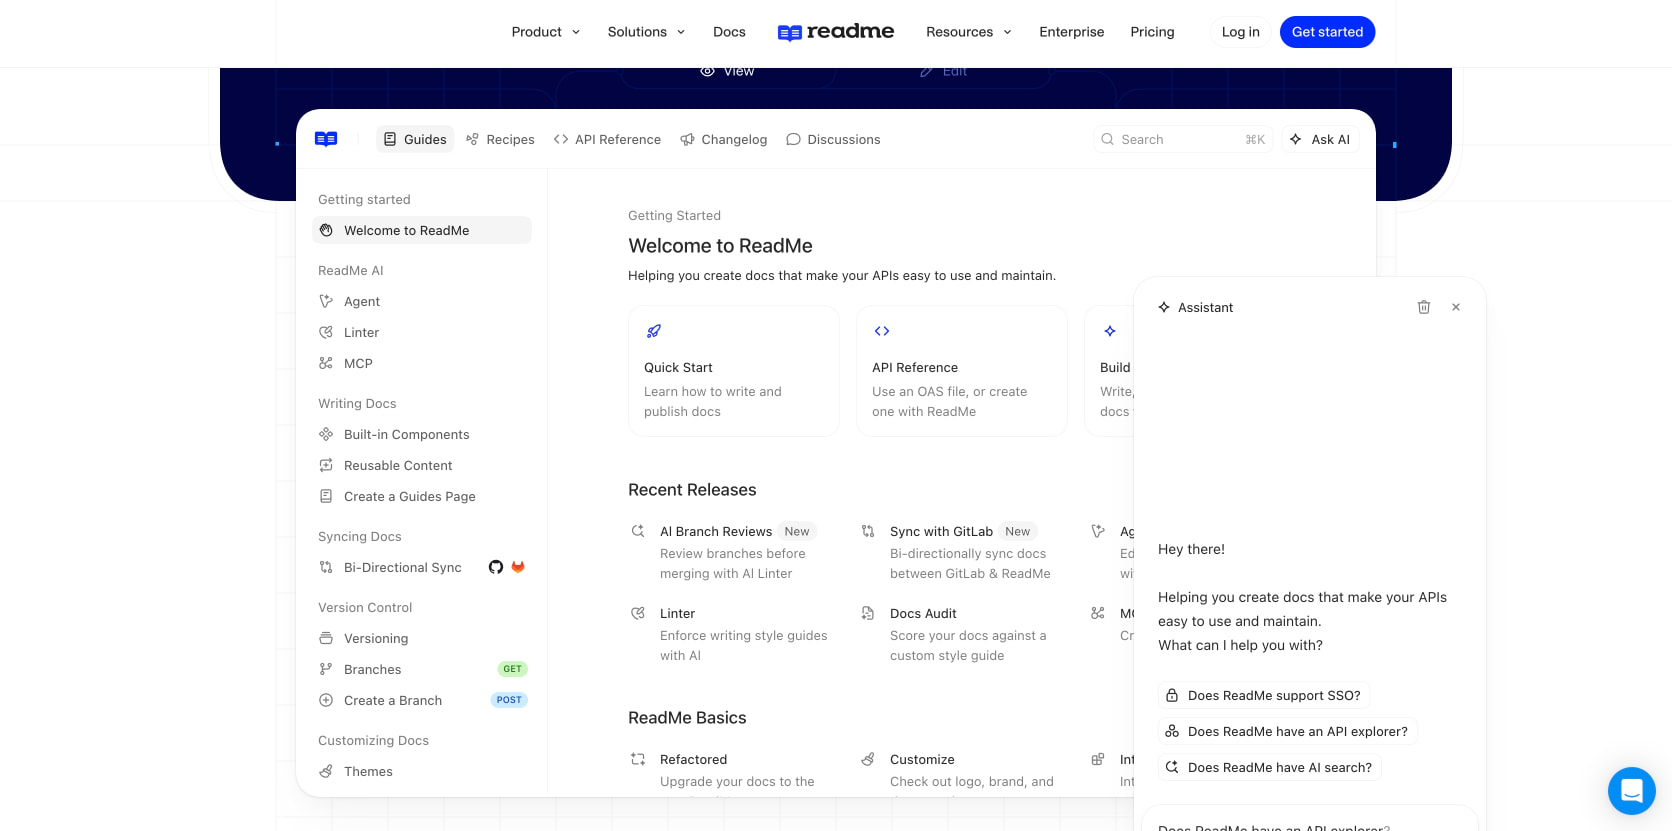The image size is (1672, 831).
Task: Click the Built-in Components icon in sidebar
Action: (326, 434)
